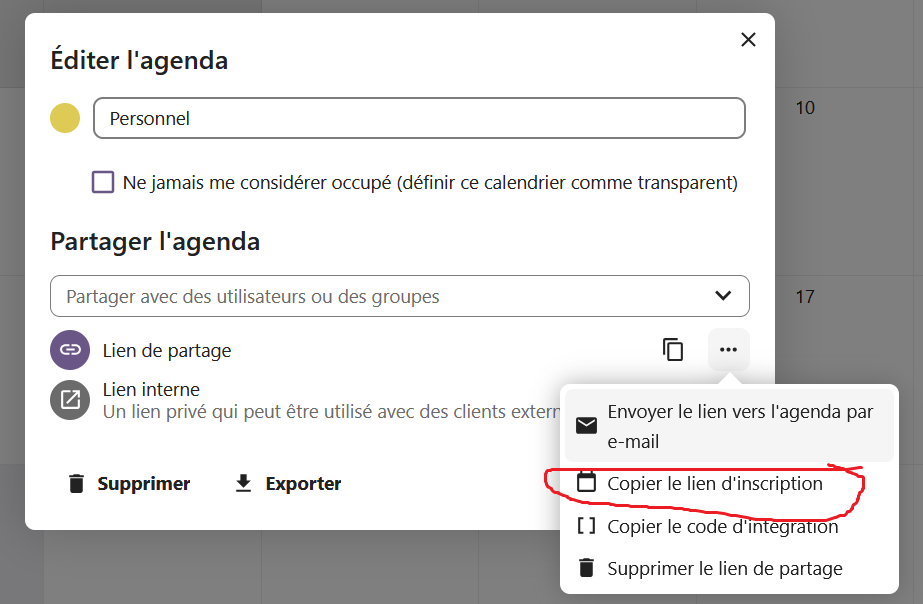The image size is (923, 604).
Task: Click the copy share link icon
Action: 673,350
